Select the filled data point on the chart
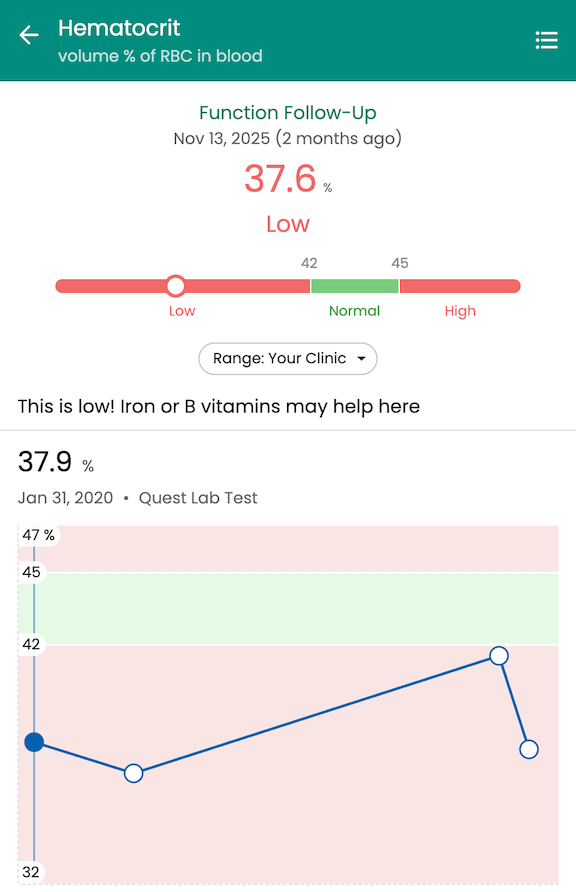The width and height of the screenshot is (576, 892). click(x=34, y=742)
